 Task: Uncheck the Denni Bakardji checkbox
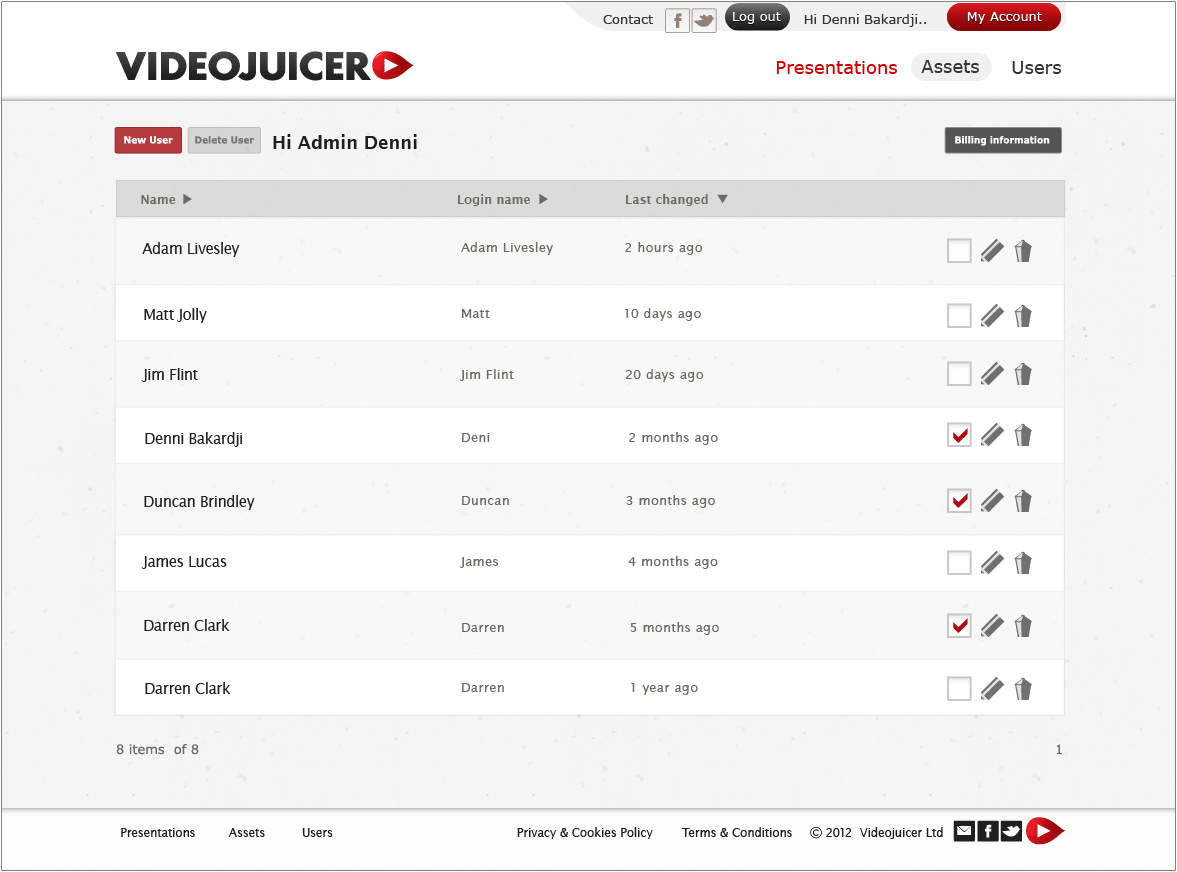958,435
